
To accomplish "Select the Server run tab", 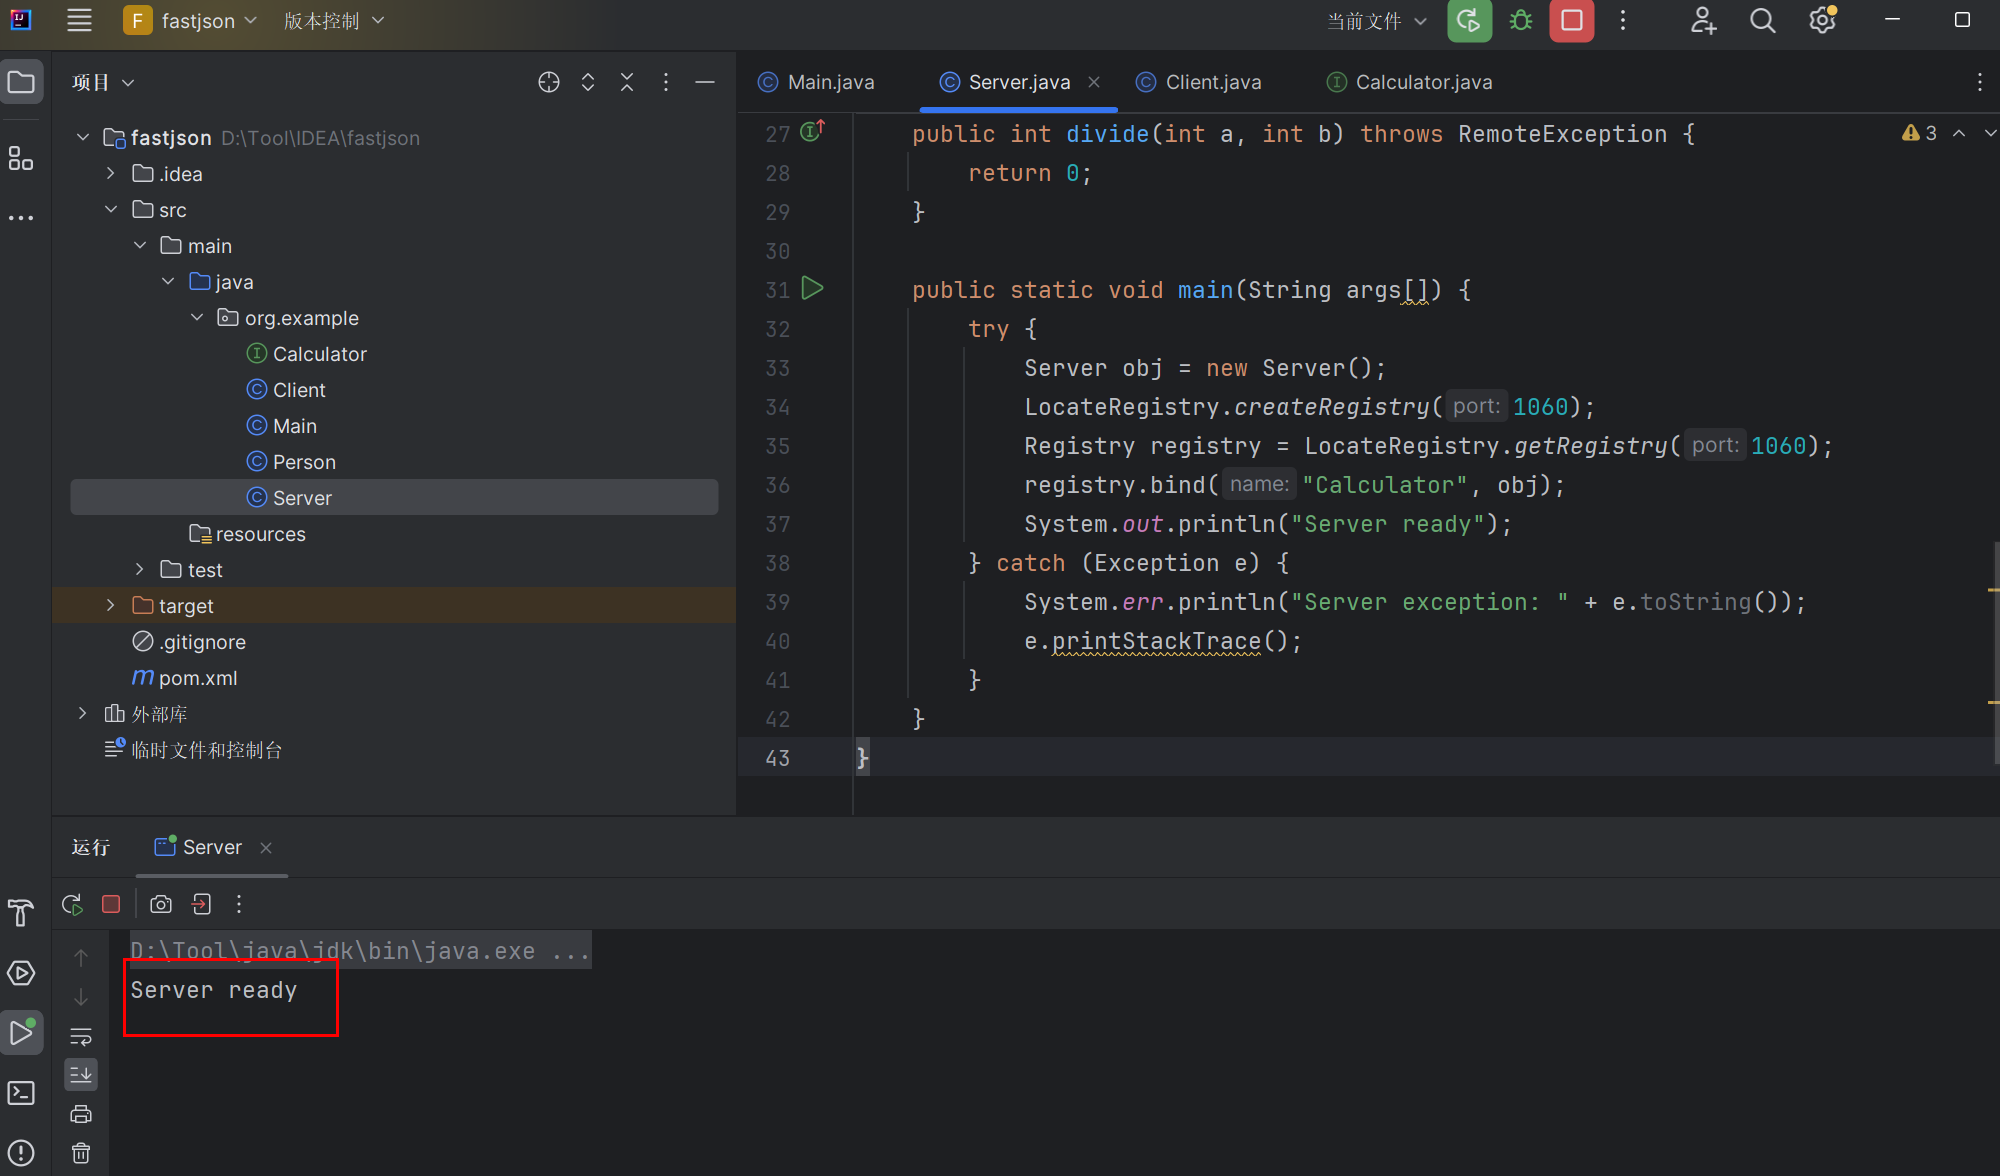I will (x=199, y=847).
